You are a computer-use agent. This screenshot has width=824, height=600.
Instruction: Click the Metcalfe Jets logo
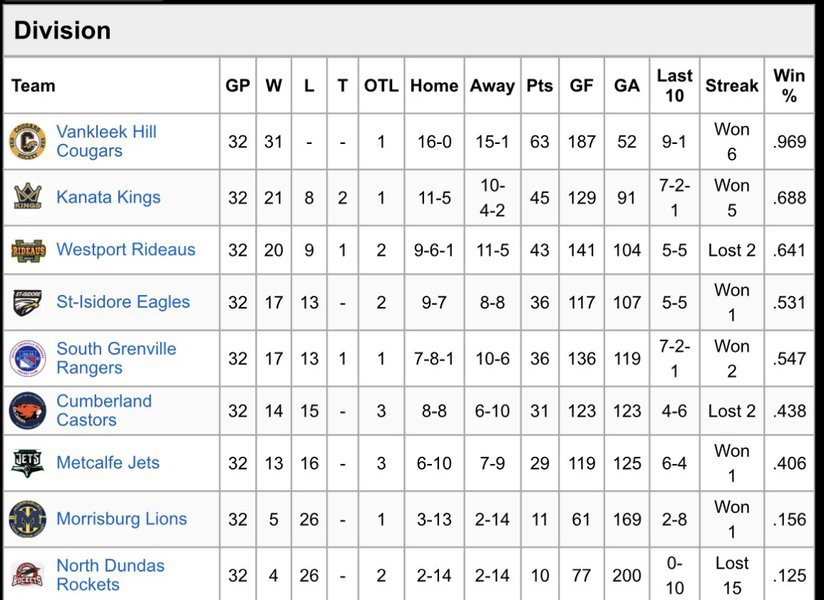27,463
